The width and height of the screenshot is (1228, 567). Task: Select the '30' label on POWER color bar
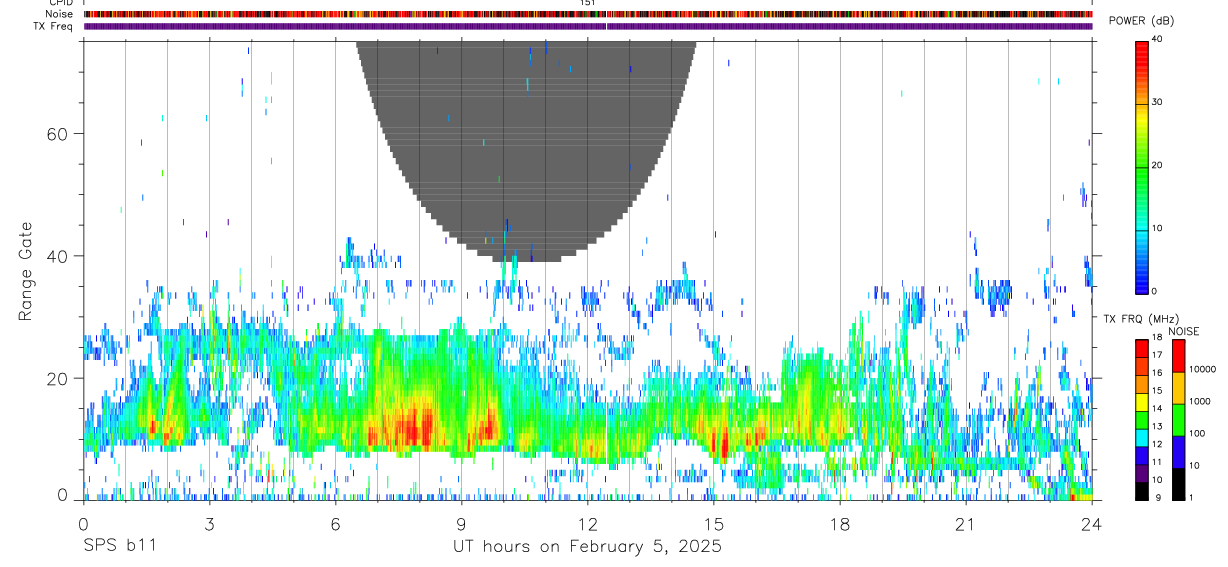tap(1158, 103)
